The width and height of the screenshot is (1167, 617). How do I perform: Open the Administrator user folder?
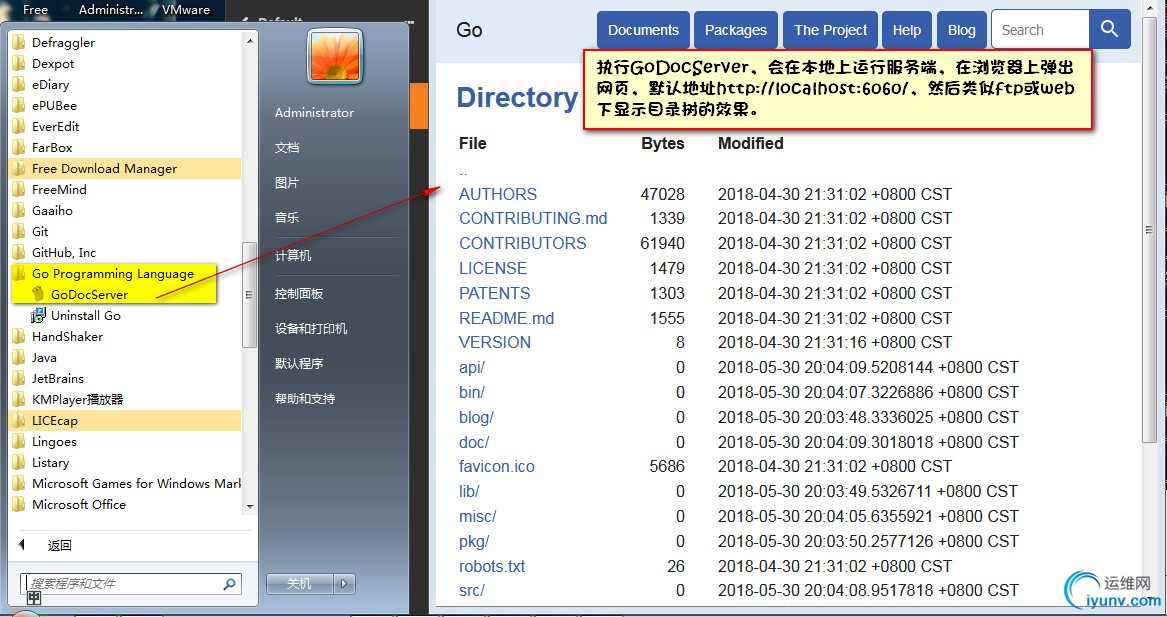click(x=314, y=112)
